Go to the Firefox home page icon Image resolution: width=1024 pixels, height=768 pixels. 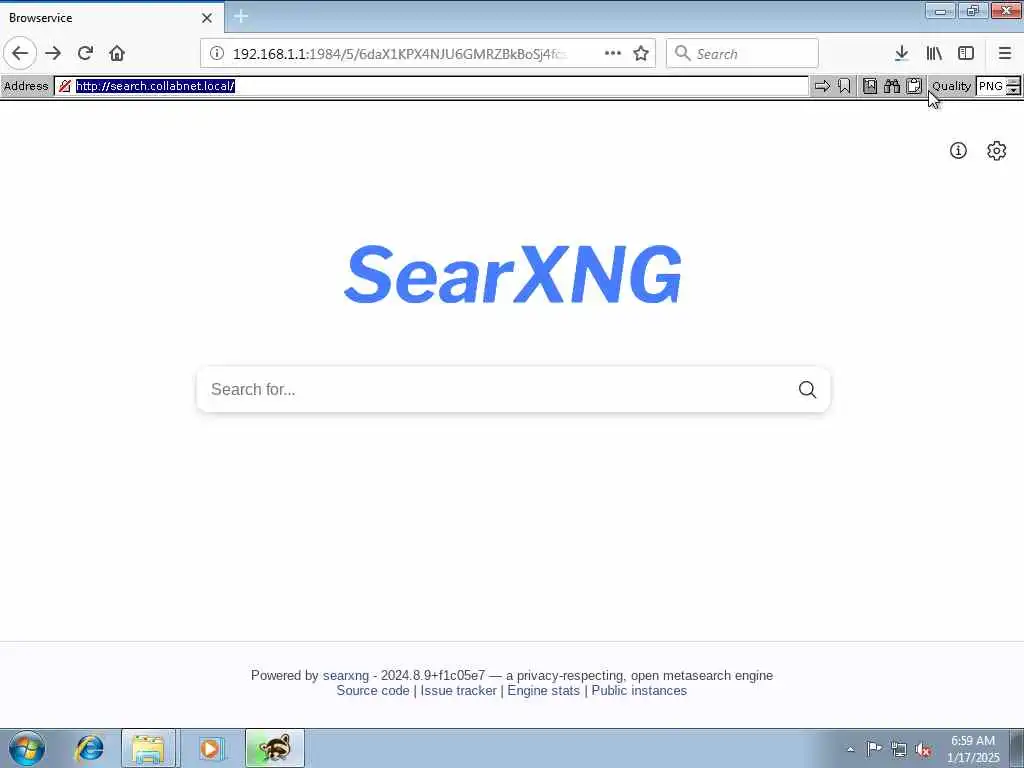117,53
